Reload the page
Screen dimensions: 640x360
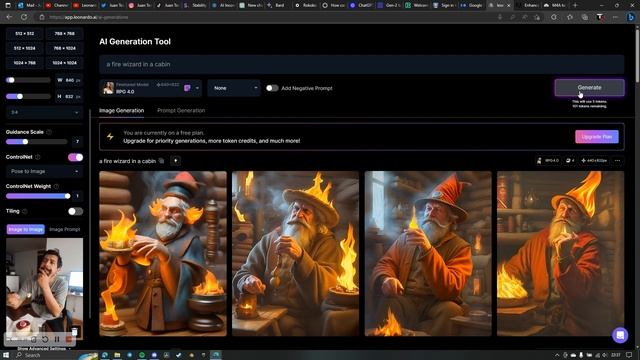[24, 17]
